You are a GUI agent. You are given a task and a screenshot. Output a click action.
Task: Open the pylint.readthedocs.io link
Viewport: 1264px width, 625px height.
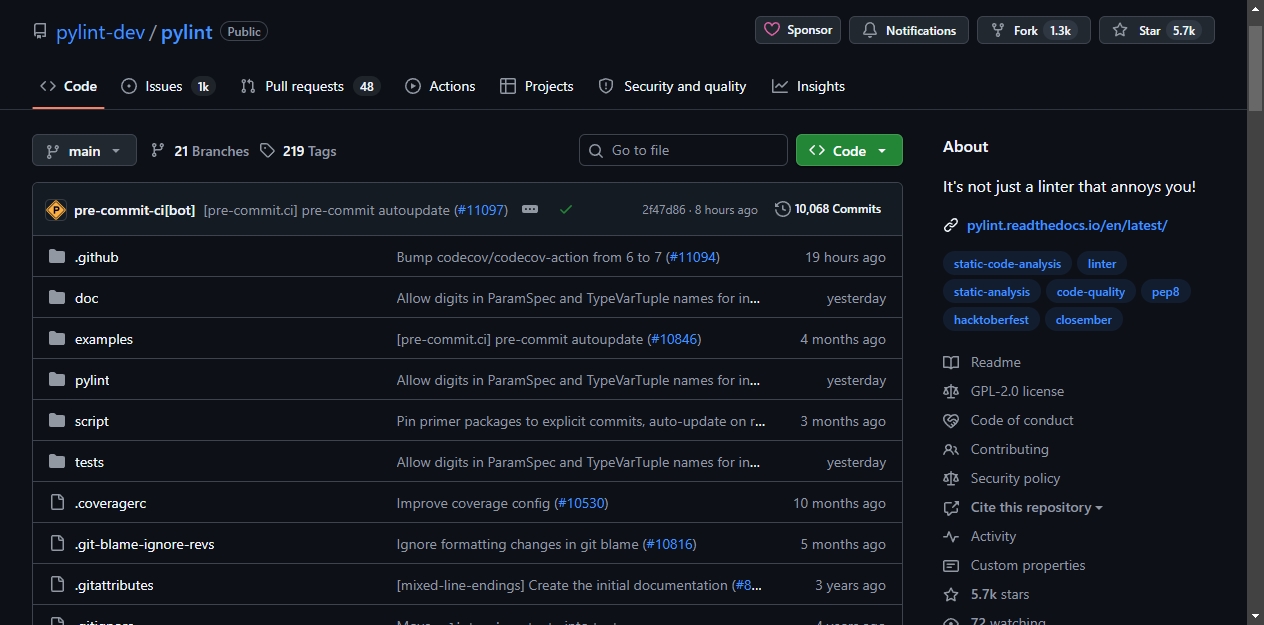[1067, 226]
